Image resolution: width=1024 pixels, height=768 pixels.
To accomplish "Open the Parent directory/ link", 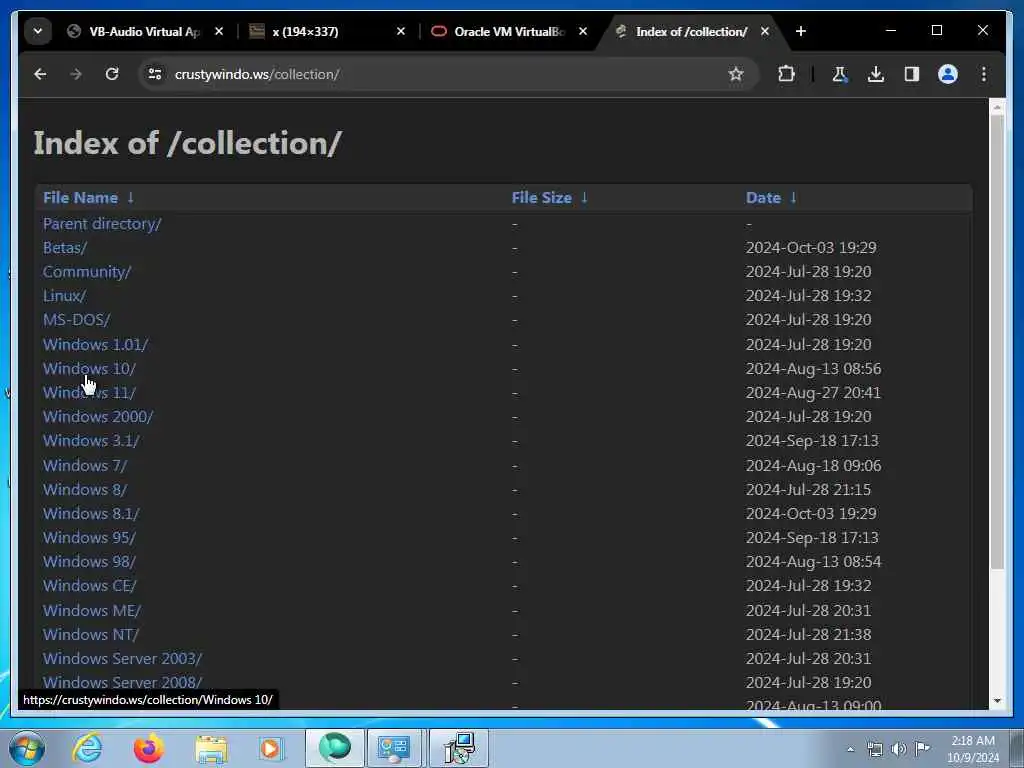I will pos(102,224).
